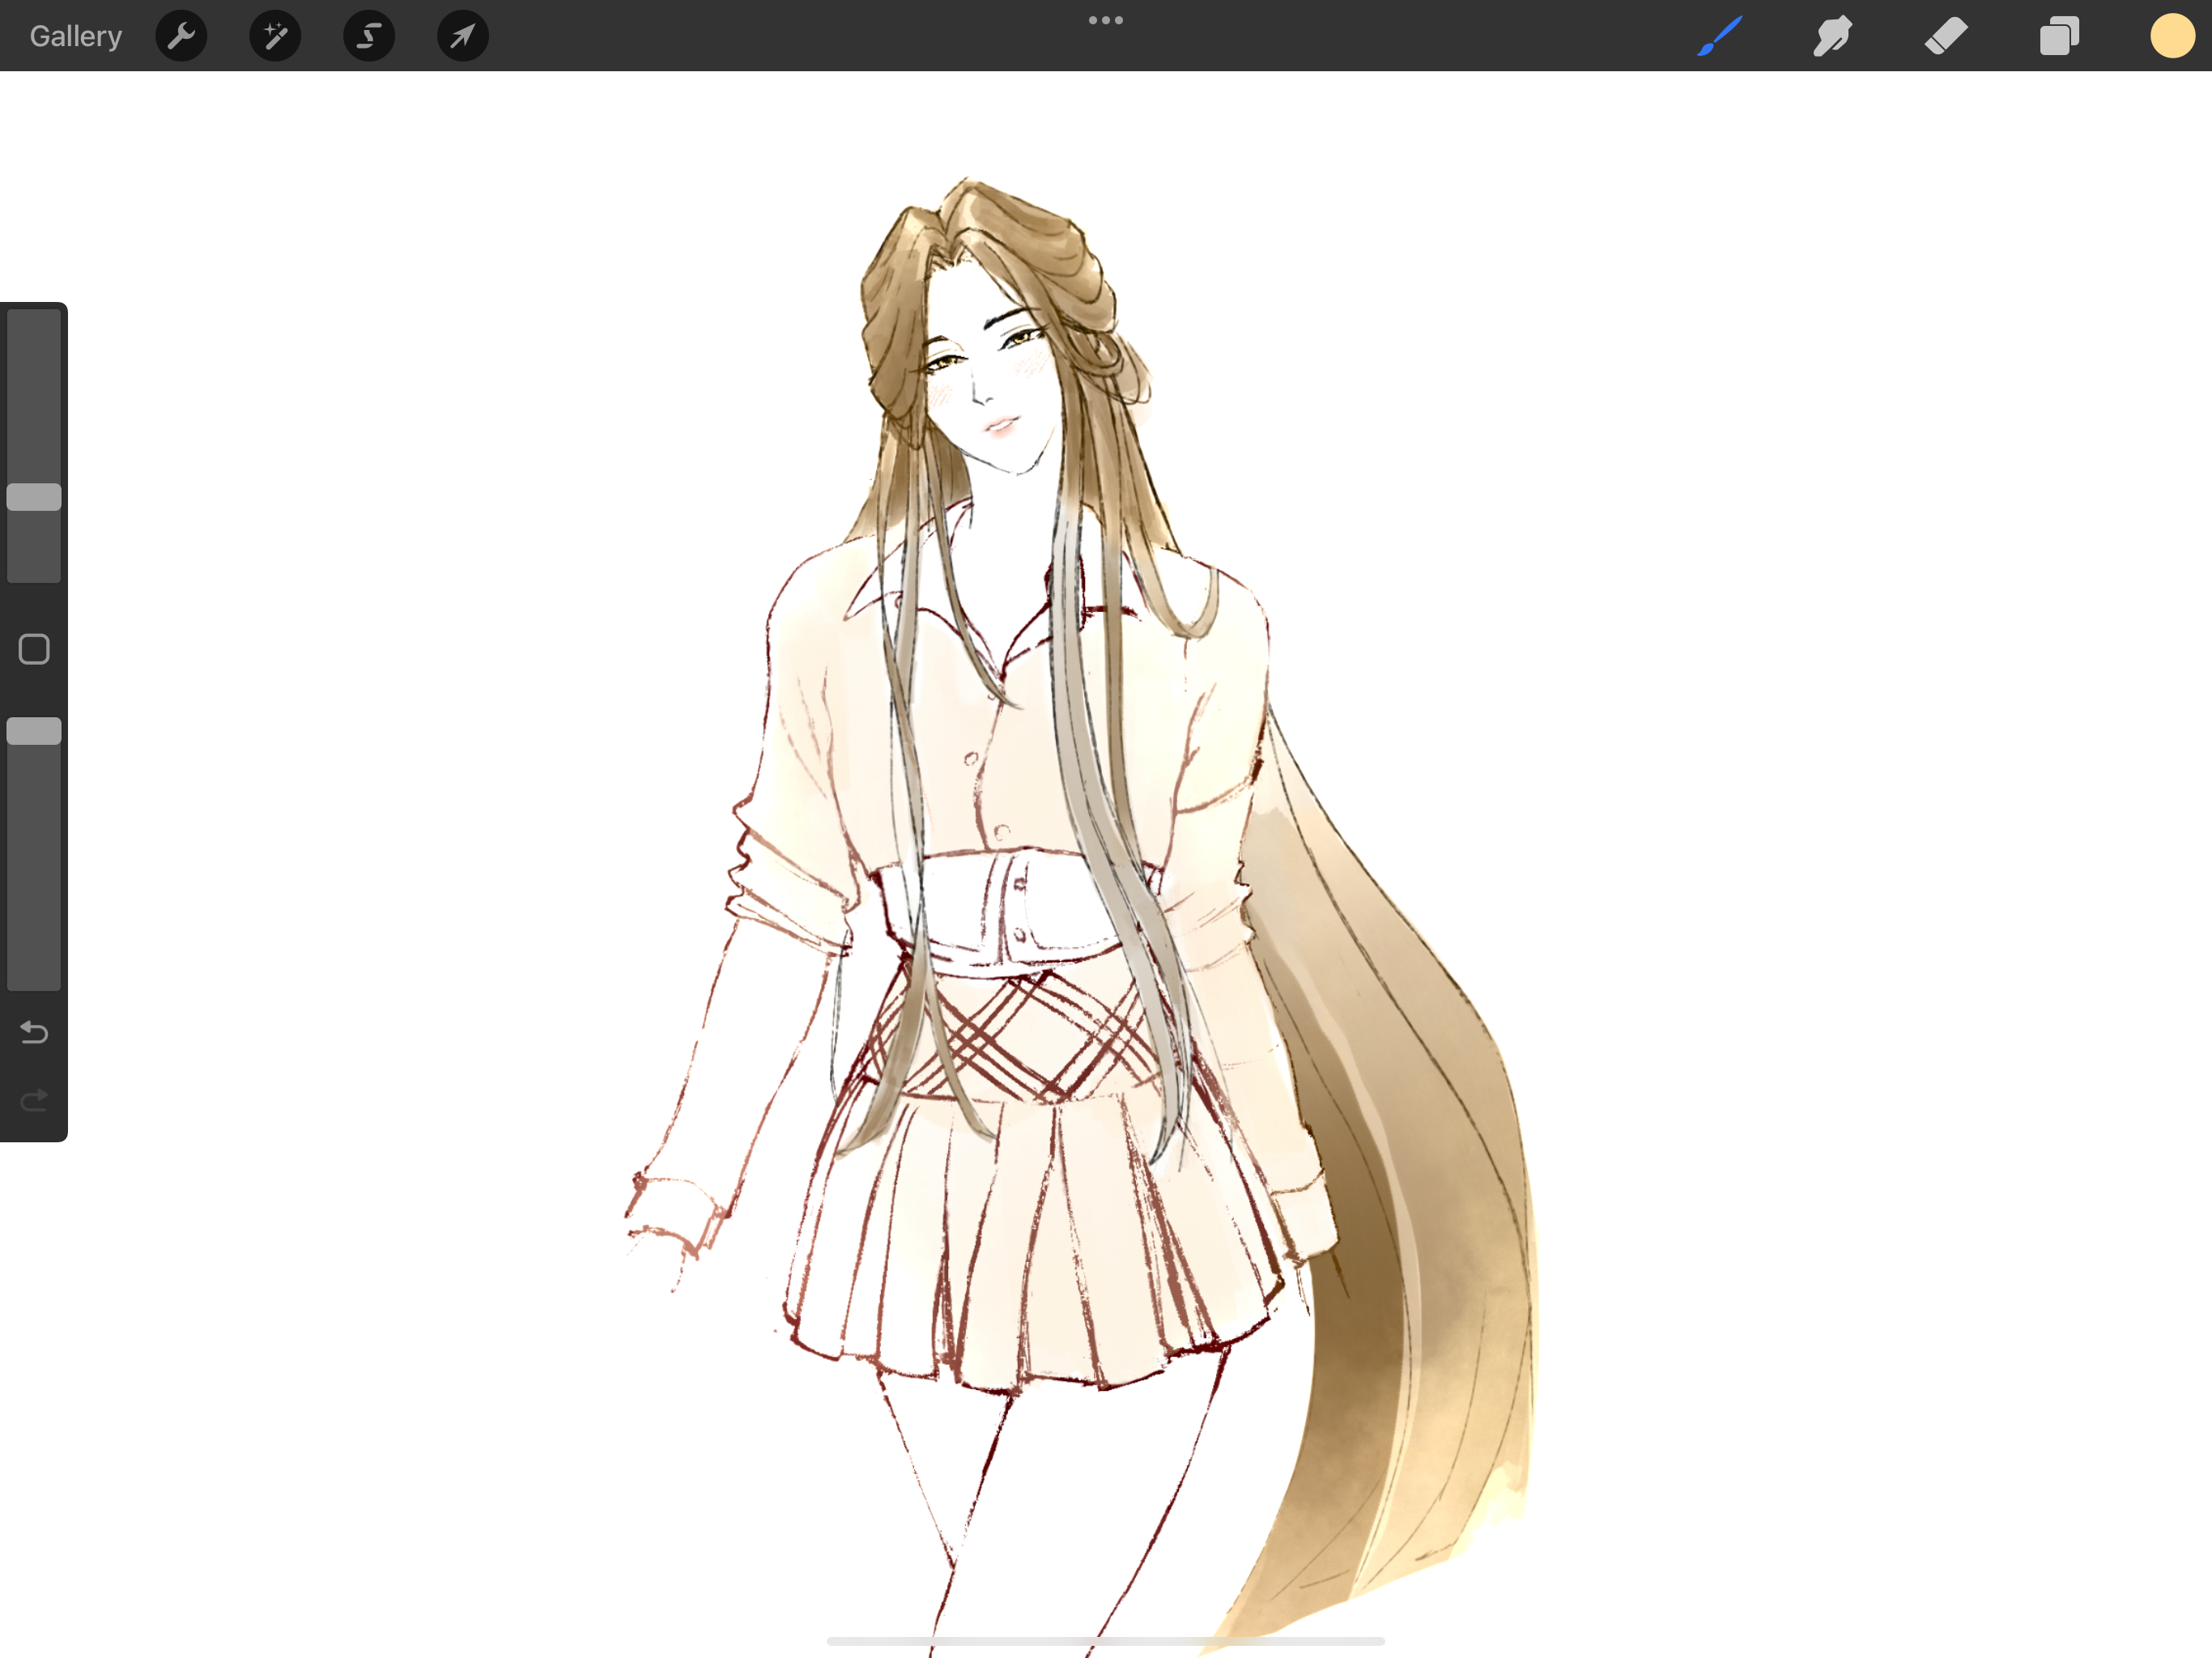Undo the last stroke

pos(34,1032)
